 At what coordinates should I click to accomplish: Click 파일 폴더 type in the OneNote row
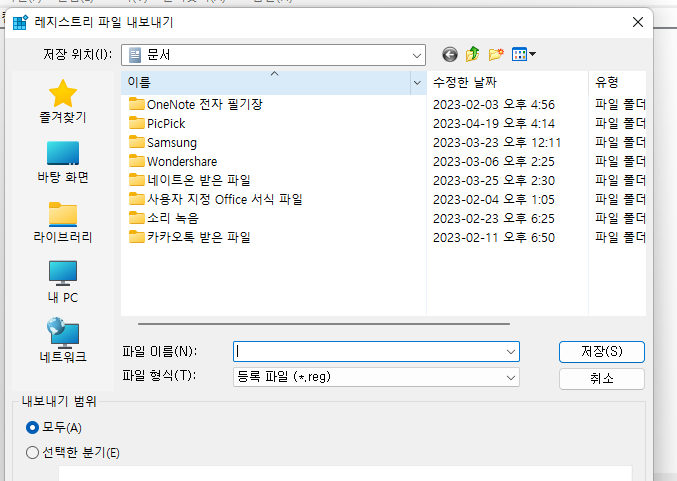[x=620, y=104]
